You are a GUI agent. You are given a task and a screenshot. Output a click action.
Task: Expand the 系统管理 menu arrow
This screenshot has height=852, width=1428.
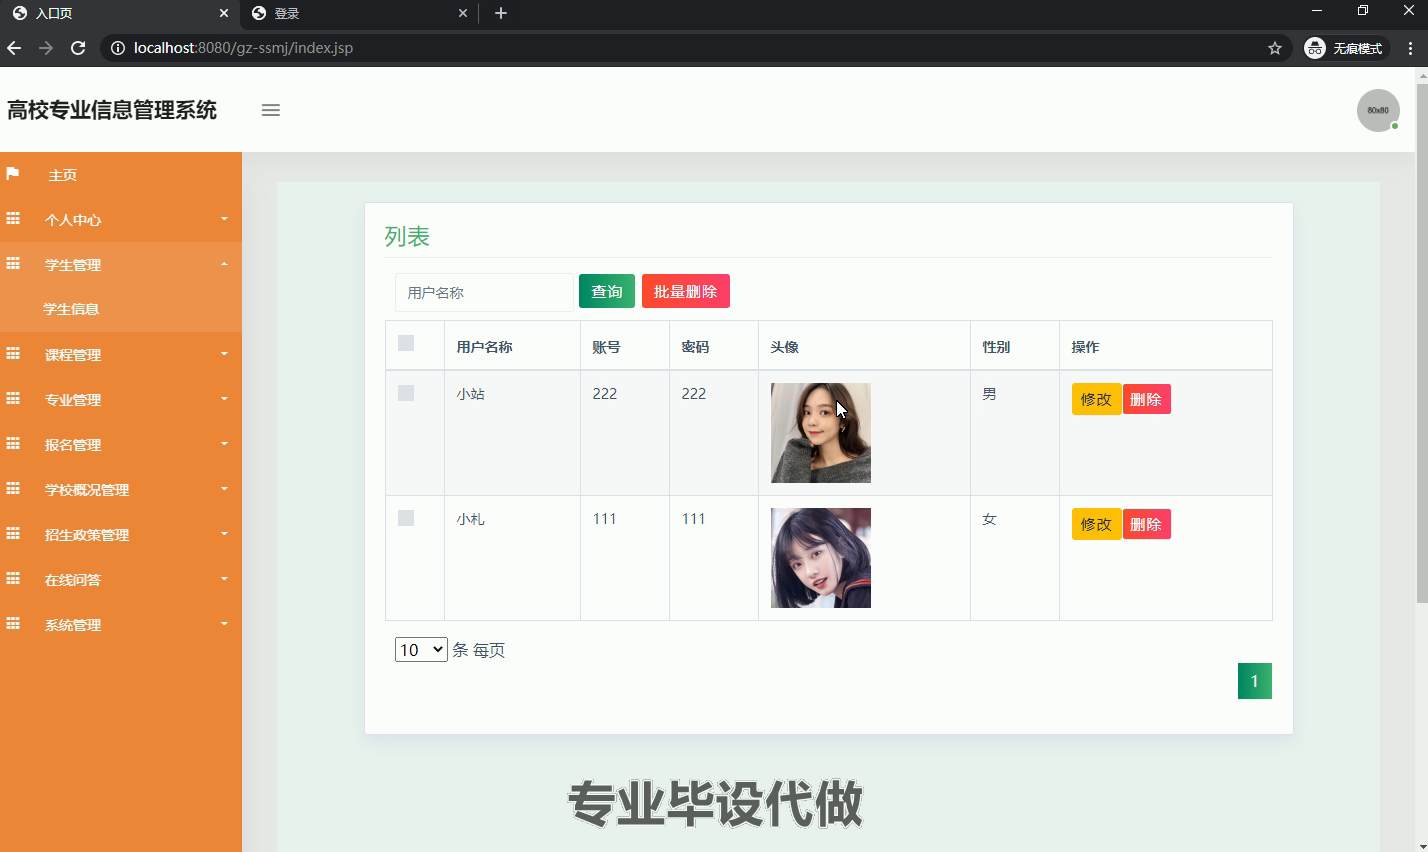(x=224, y=623)
